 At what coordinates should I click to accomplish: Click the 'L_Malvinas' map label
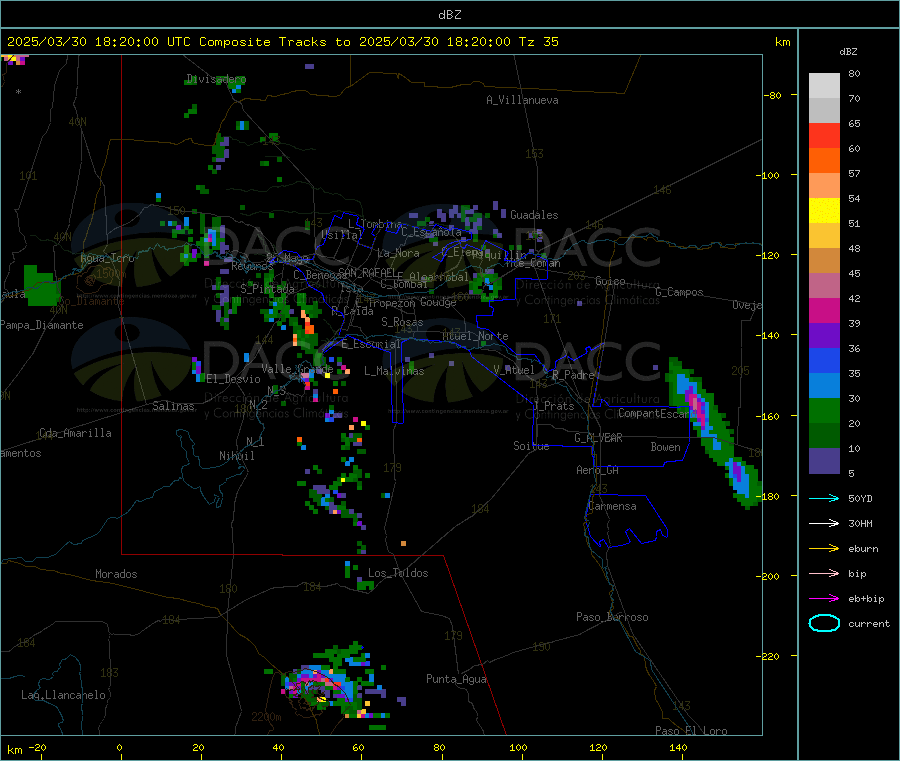[x=394, y=371]
